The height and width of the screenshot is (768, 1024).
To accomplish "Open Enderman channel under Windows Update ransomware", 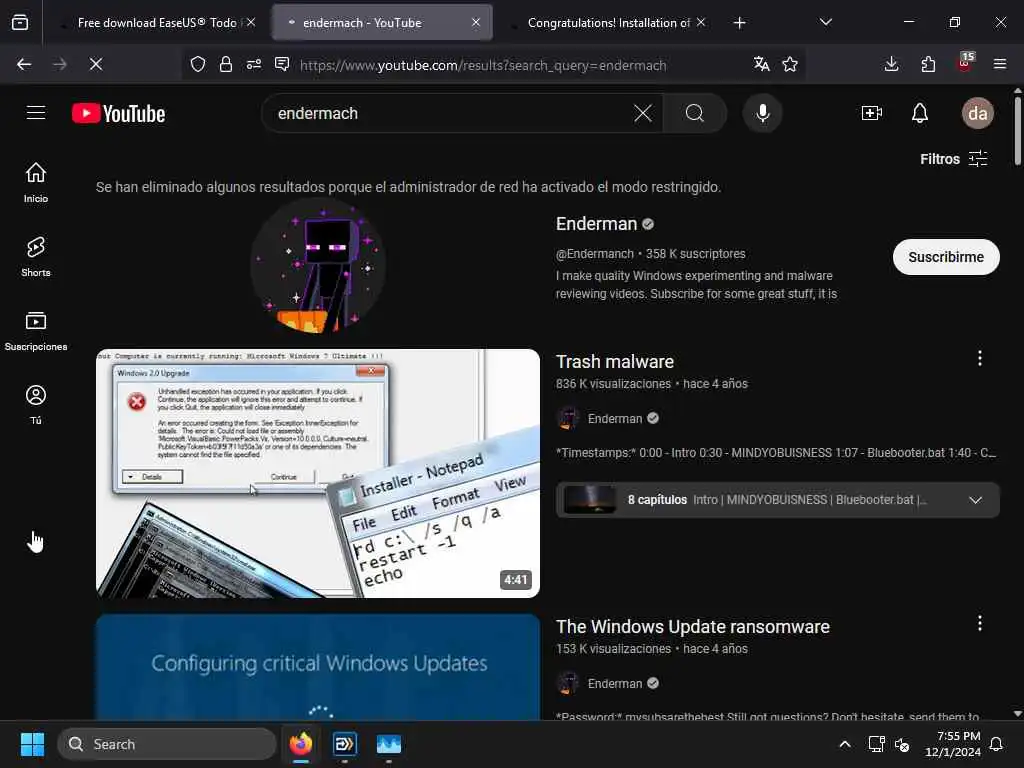I will (615, 684).
